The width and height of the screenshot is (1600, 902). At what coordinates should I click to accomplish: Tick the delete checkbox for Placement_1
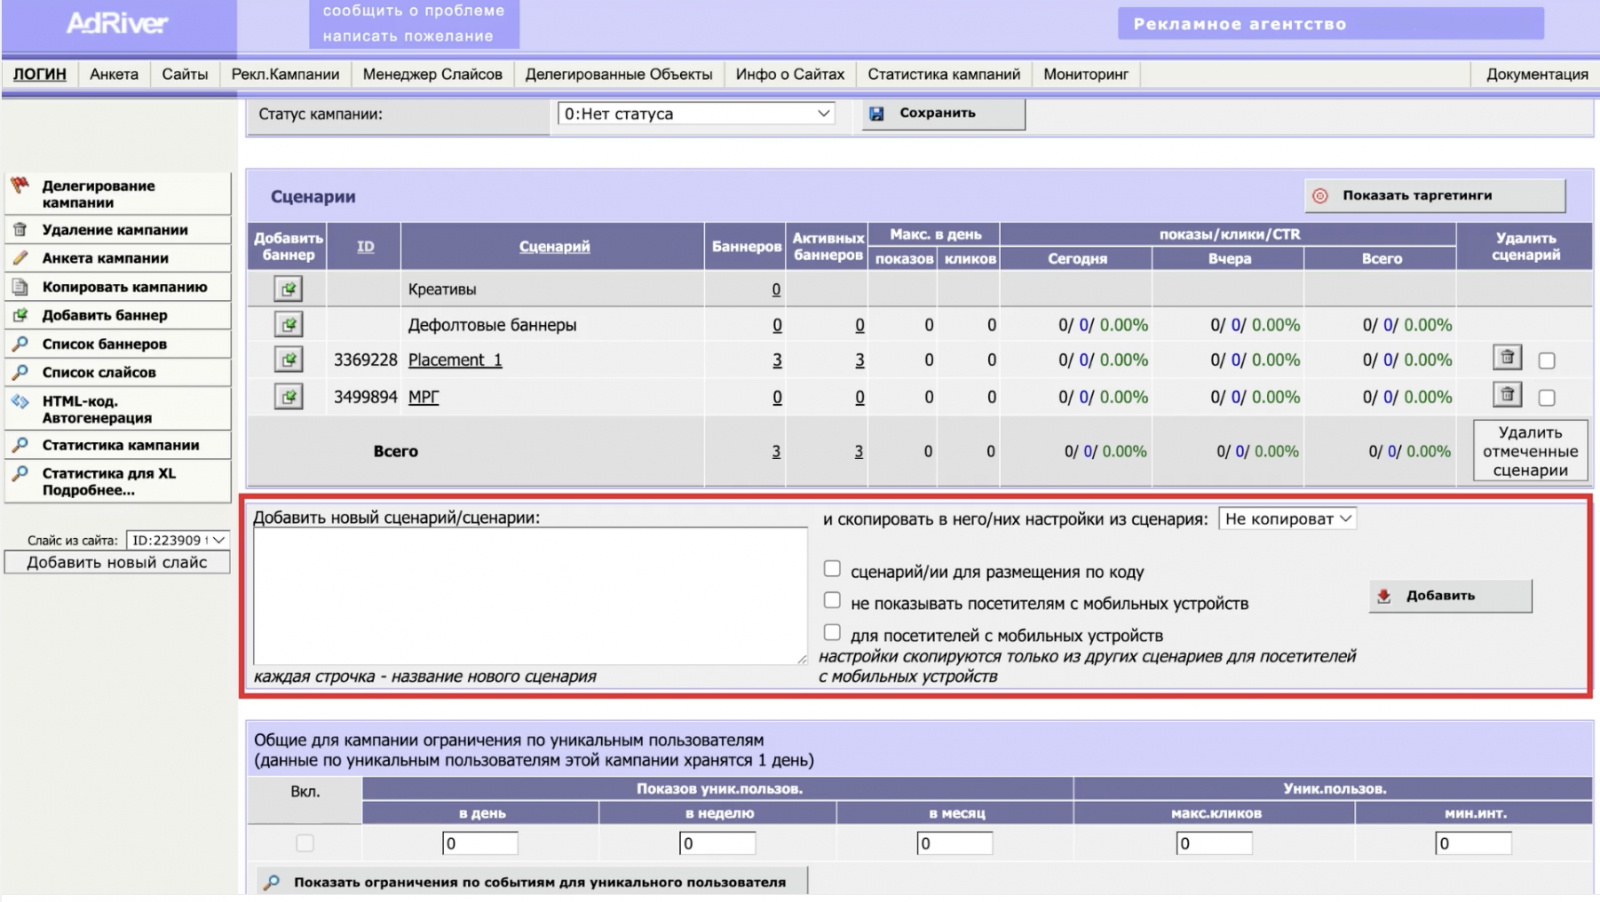pyautogui.click(x=1547, y=361)
